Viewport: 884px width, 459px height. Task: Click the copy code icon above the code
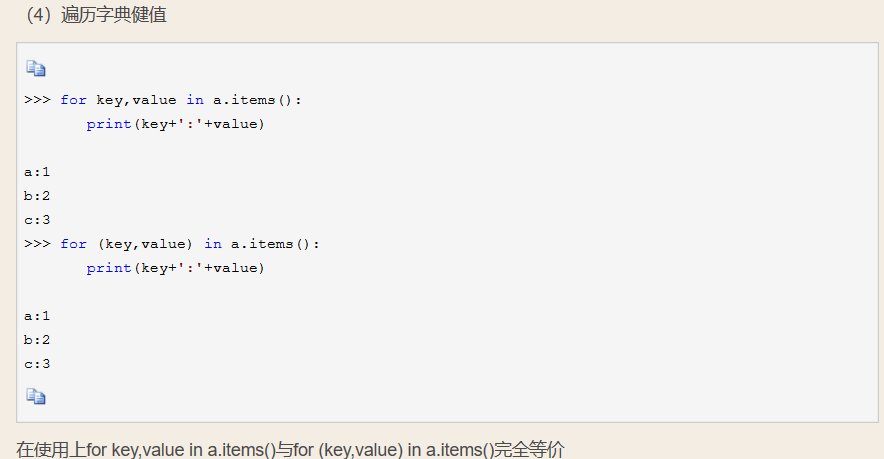(x=36, y=69)
